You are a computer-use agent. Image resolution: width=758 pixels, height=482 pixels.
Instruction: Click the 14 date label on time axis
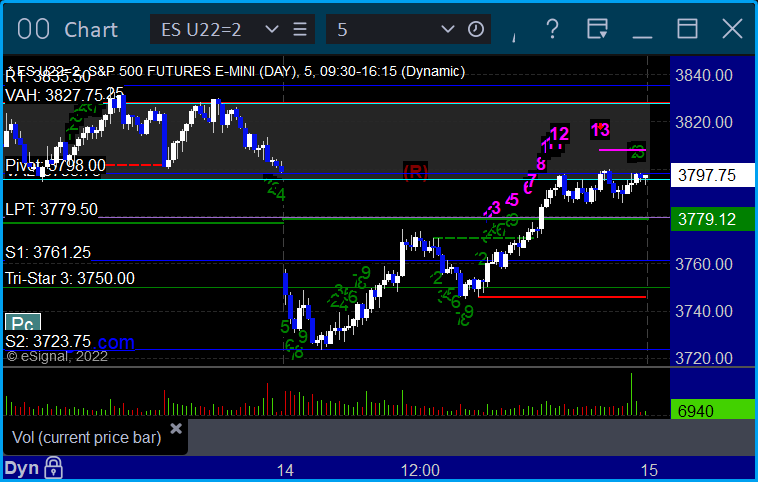point(285,470)
